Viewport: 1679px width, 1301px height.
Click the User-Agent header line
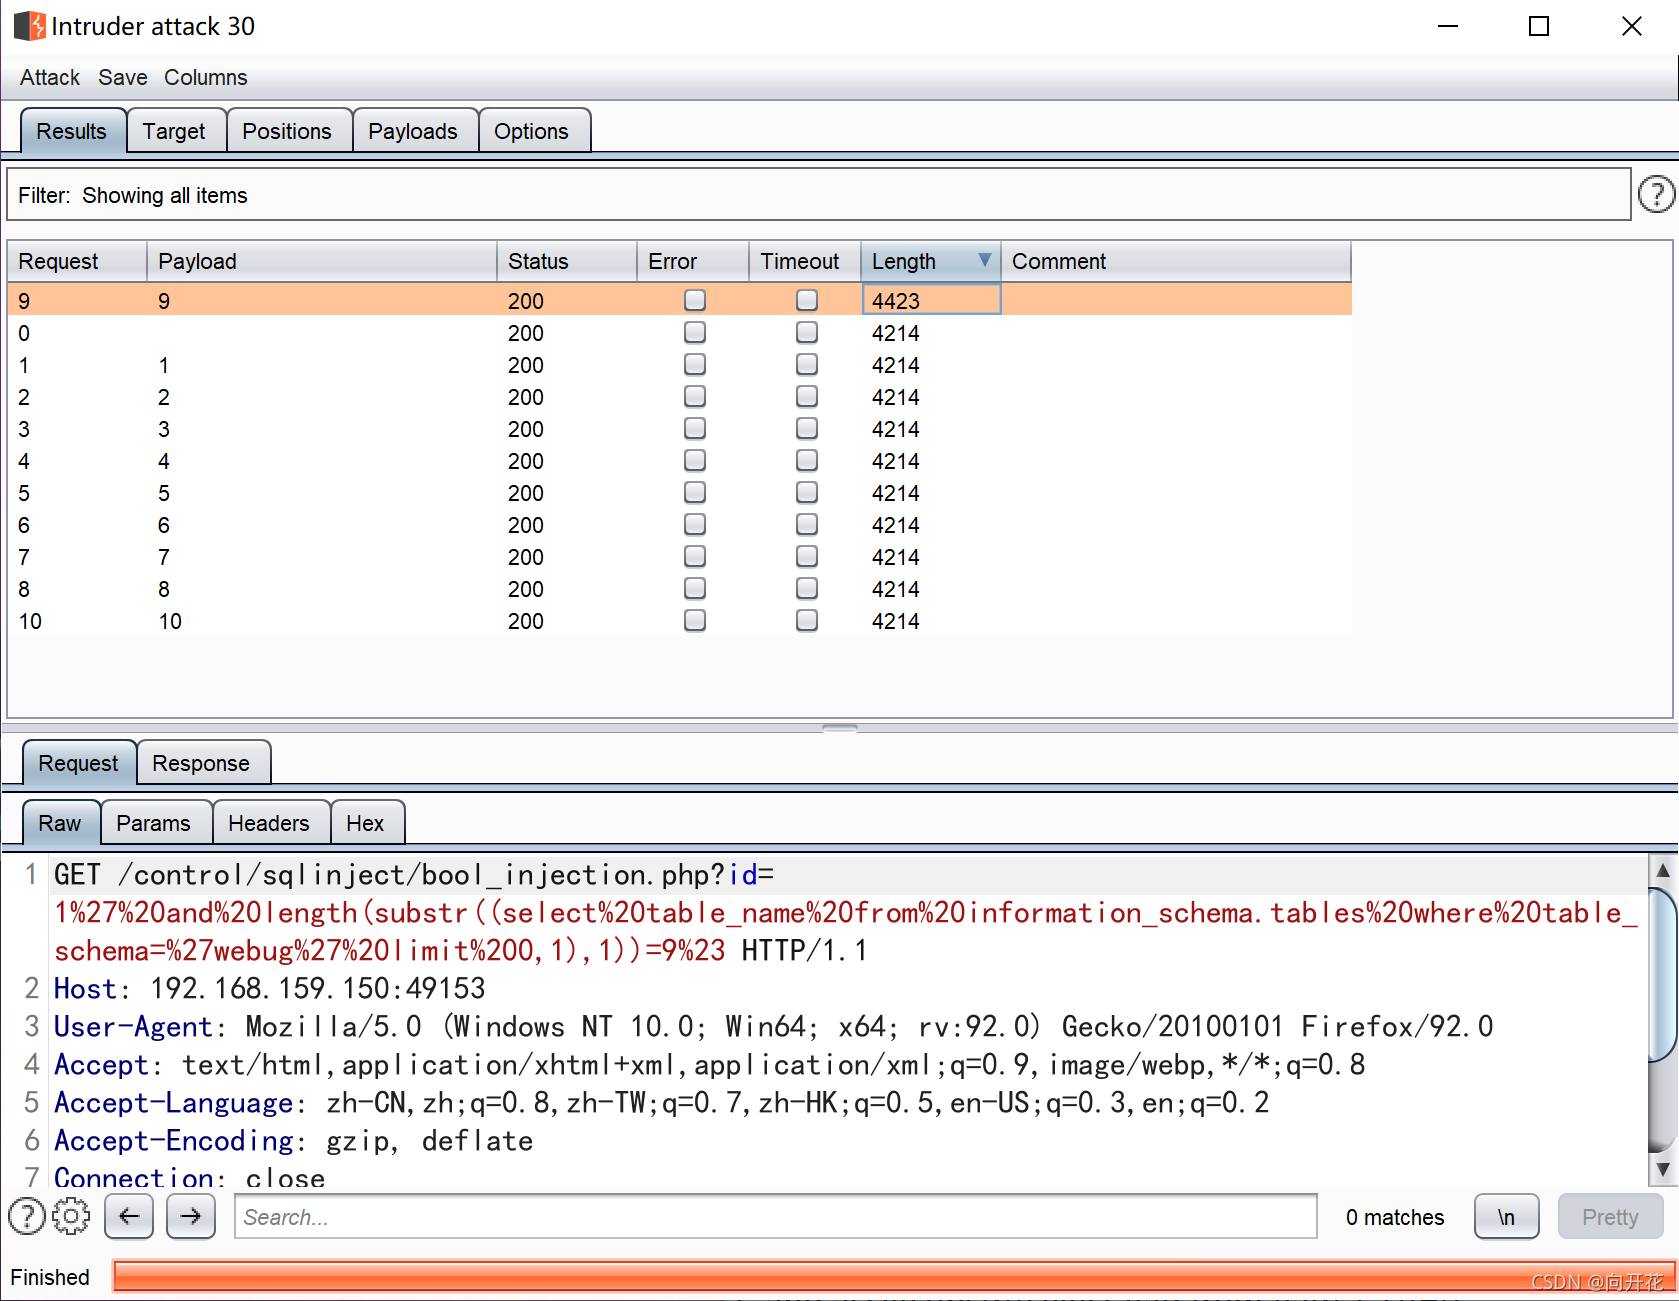(773, 1026)
